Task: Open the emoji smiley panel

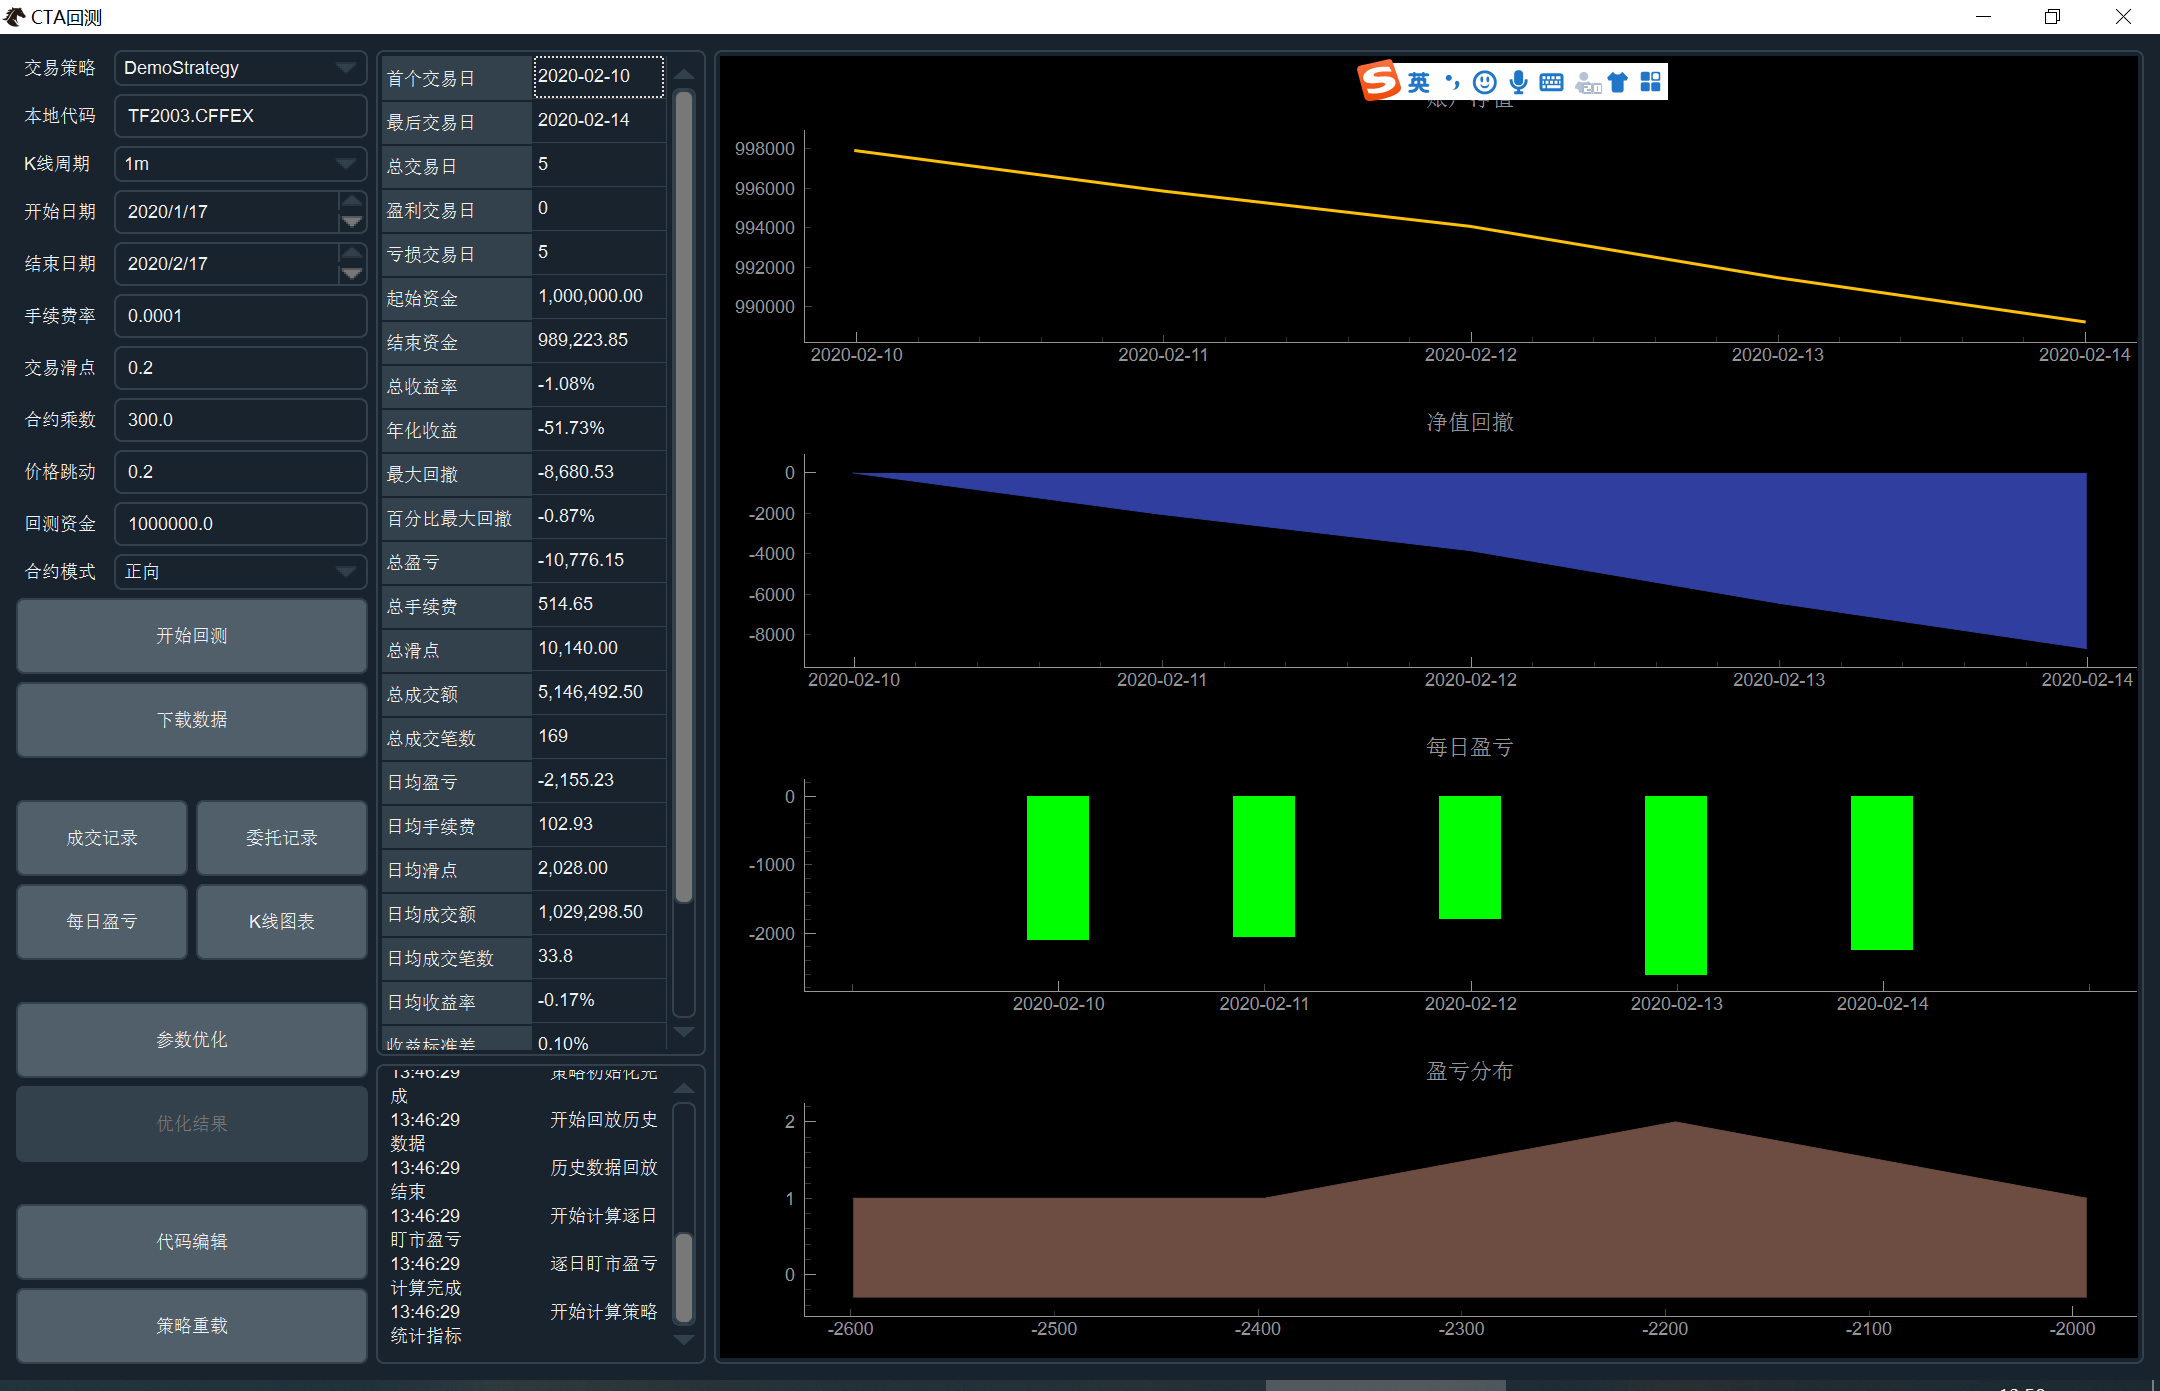Action: pyautogui.click(x=1485, y=82)
